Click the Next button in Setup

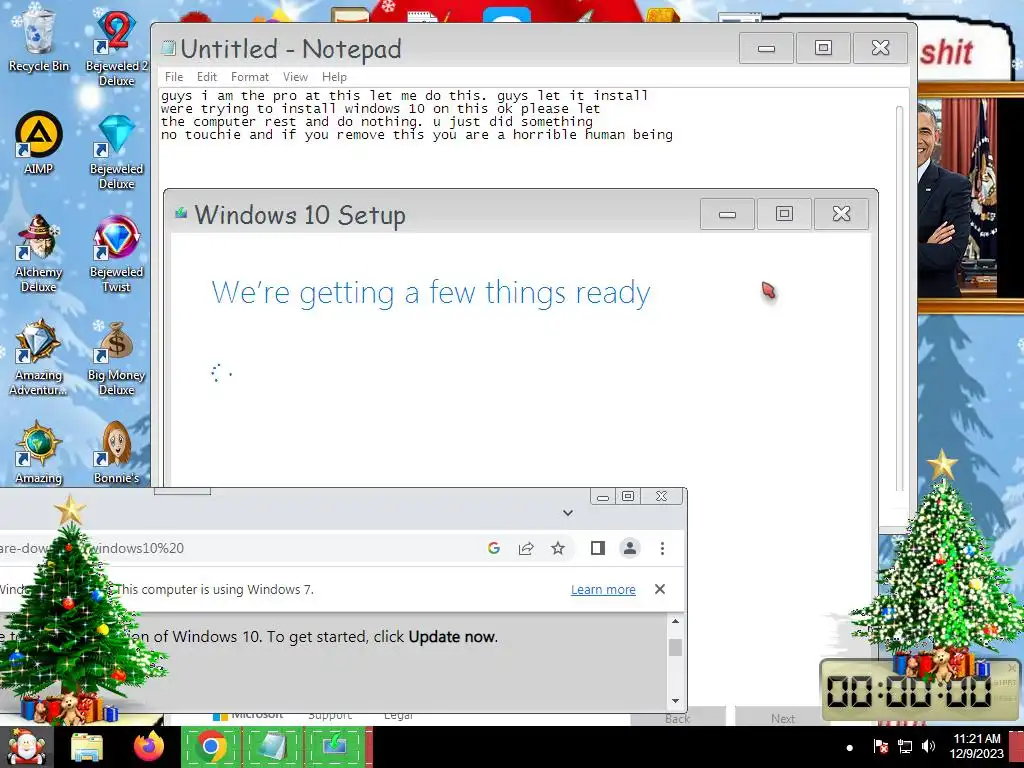click(x=782, y=718)
